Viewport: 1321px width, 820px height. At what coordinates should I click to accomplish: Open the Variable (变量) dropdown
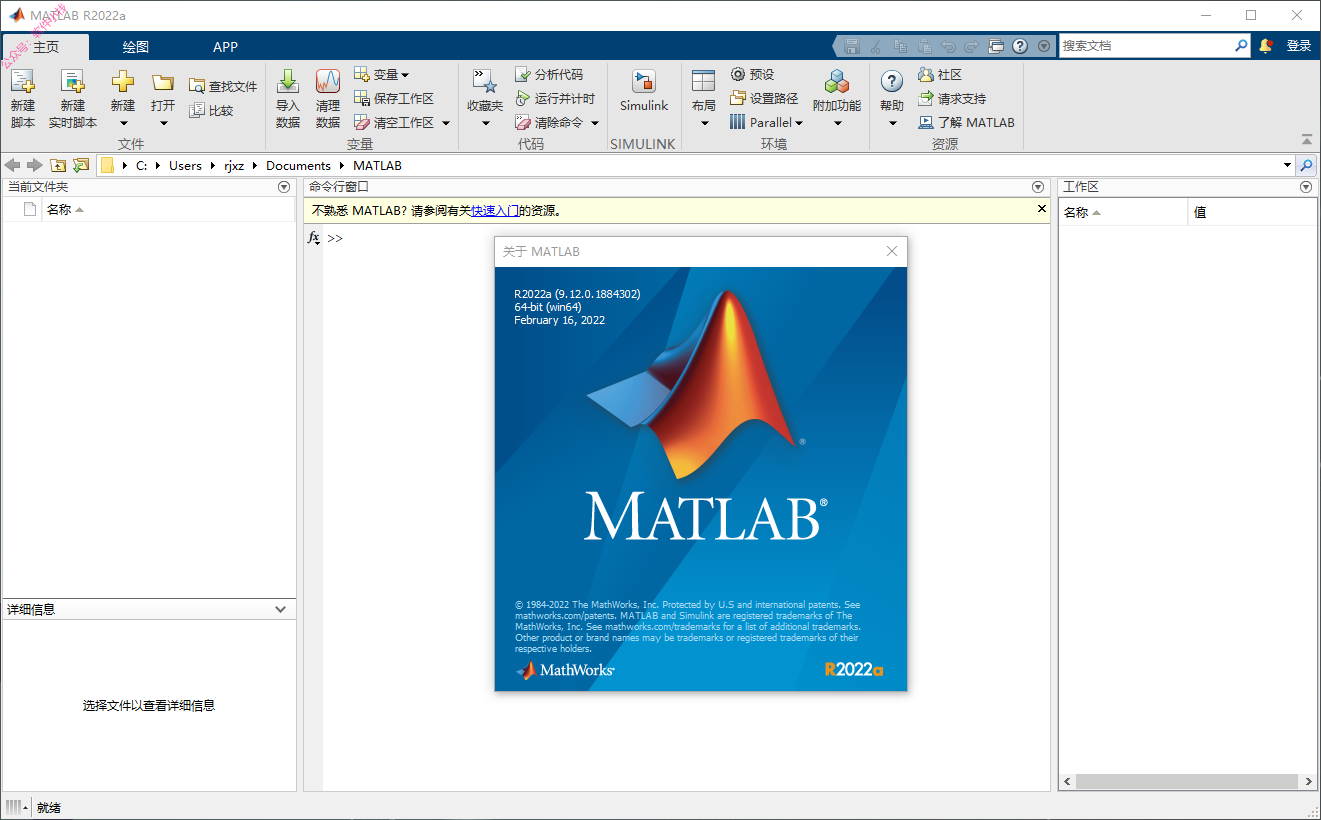tap(381, 75)
